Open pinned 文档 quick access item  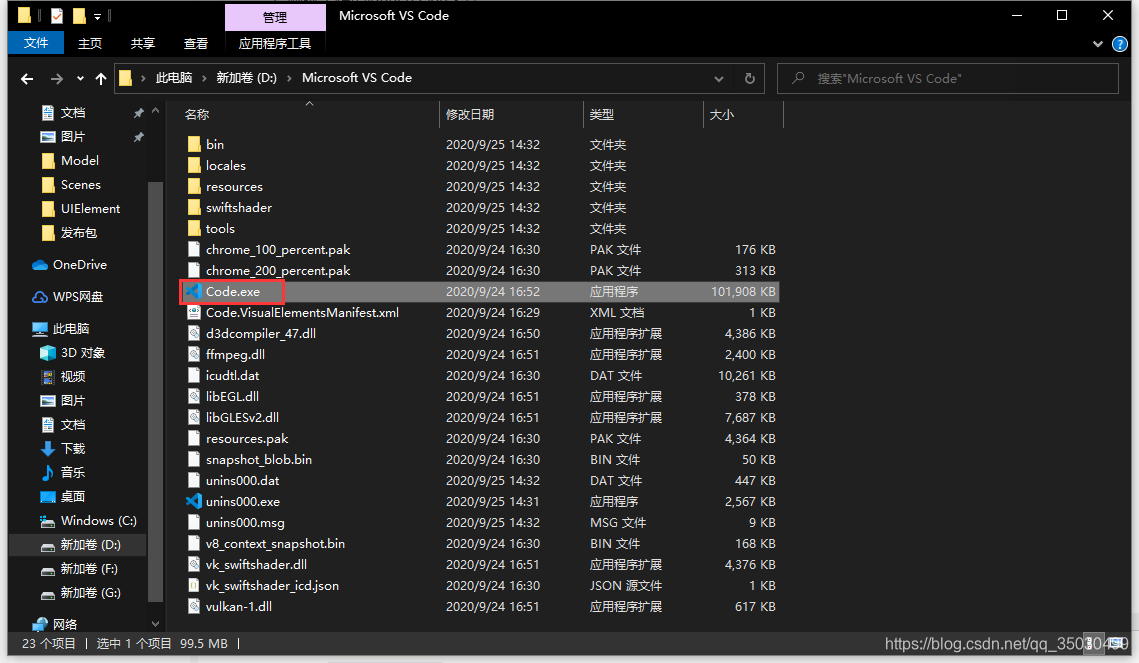pyautogui.click(x=62, y=113)
